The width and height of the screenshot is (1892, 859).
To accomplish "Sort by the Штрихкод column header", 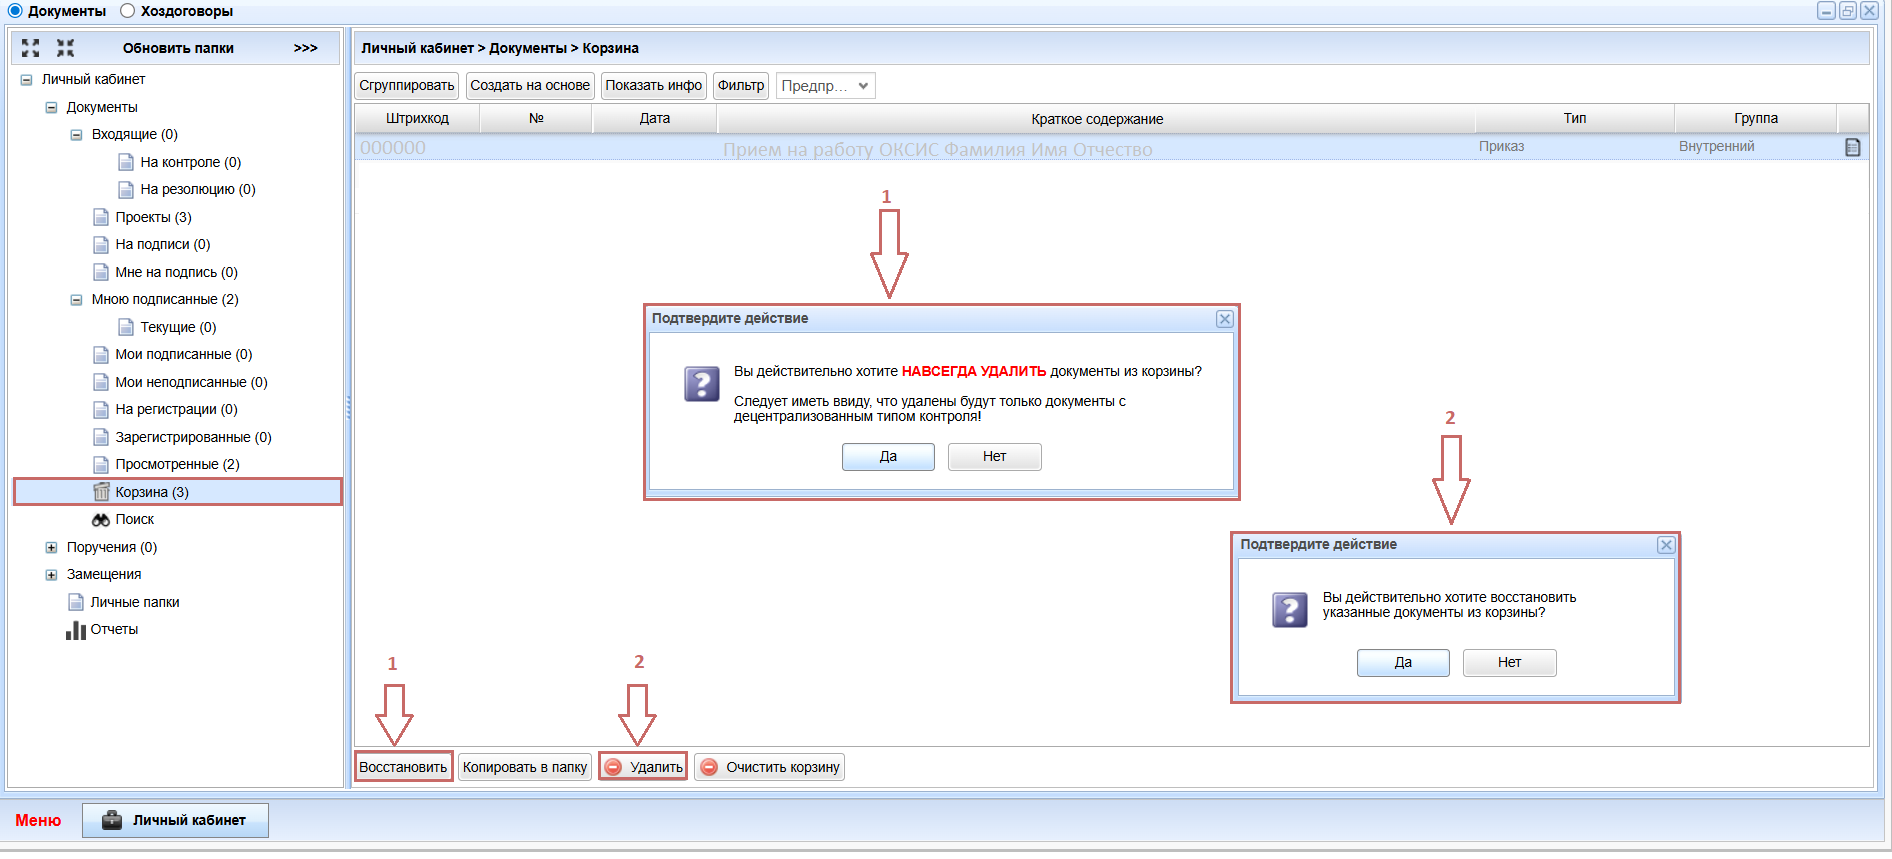I will pos(417,118).
